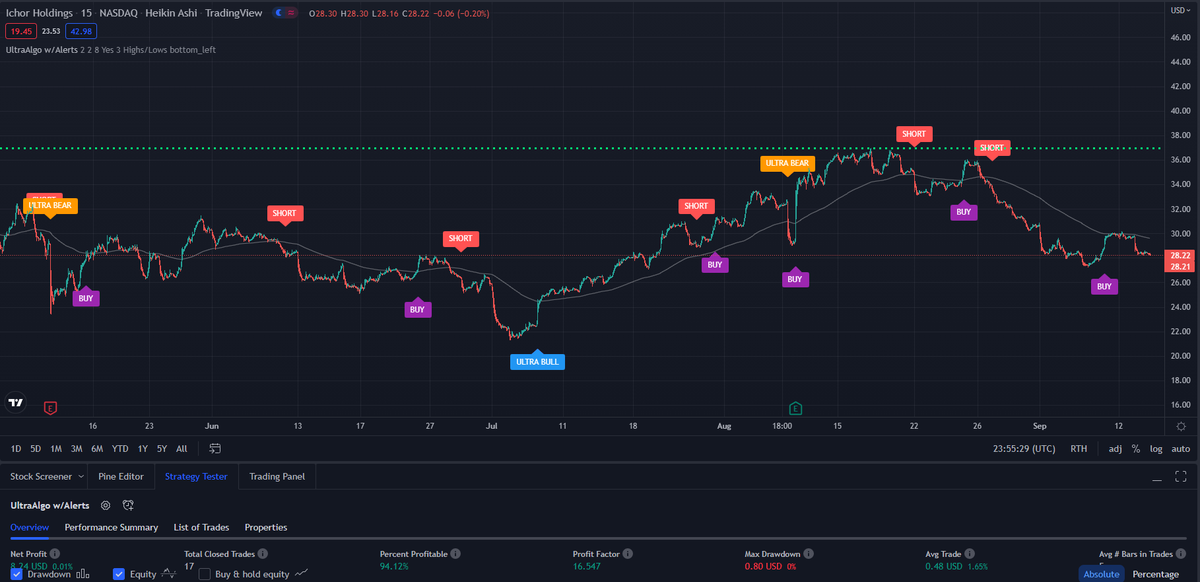Image resolution: width=1200 pixels, height=582 pixels.
Task: Toggle the Equity checkbox
Action: (x=119, y=574)
